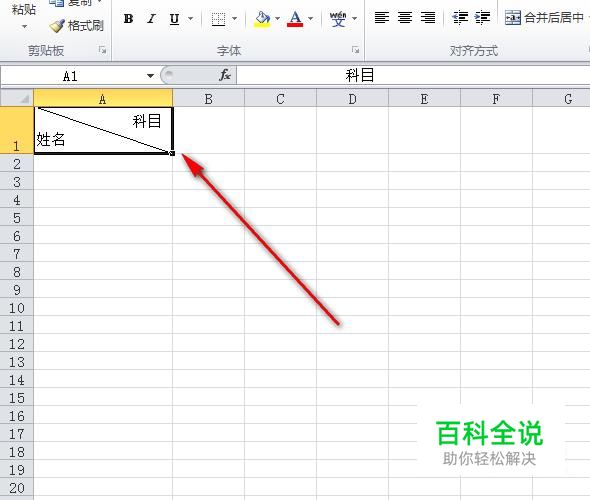The height and width of the screenshot is (500, 590).
Task: Click the A1 cell fill handle
Action: point(172,153)
